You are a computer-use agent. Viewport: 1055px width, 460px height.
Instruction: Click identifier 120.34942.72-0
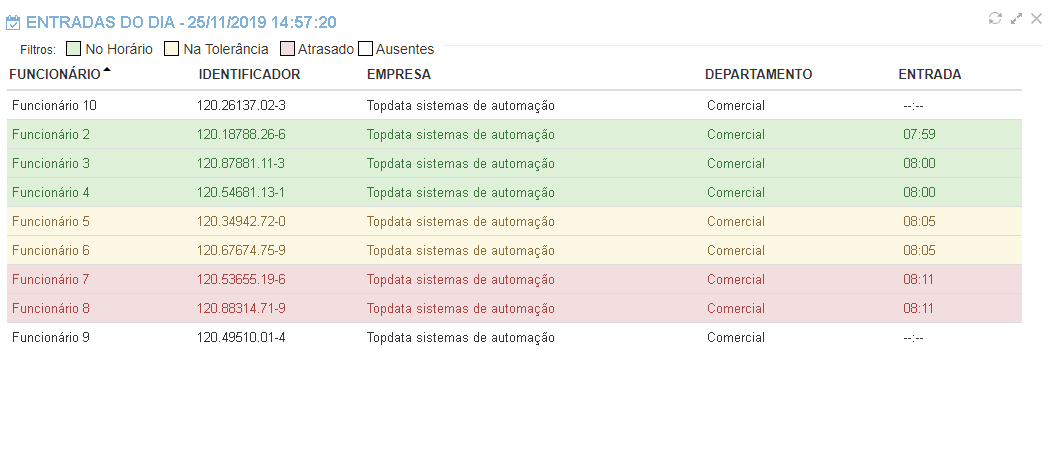pyautogui.click(x=241, y=221)
